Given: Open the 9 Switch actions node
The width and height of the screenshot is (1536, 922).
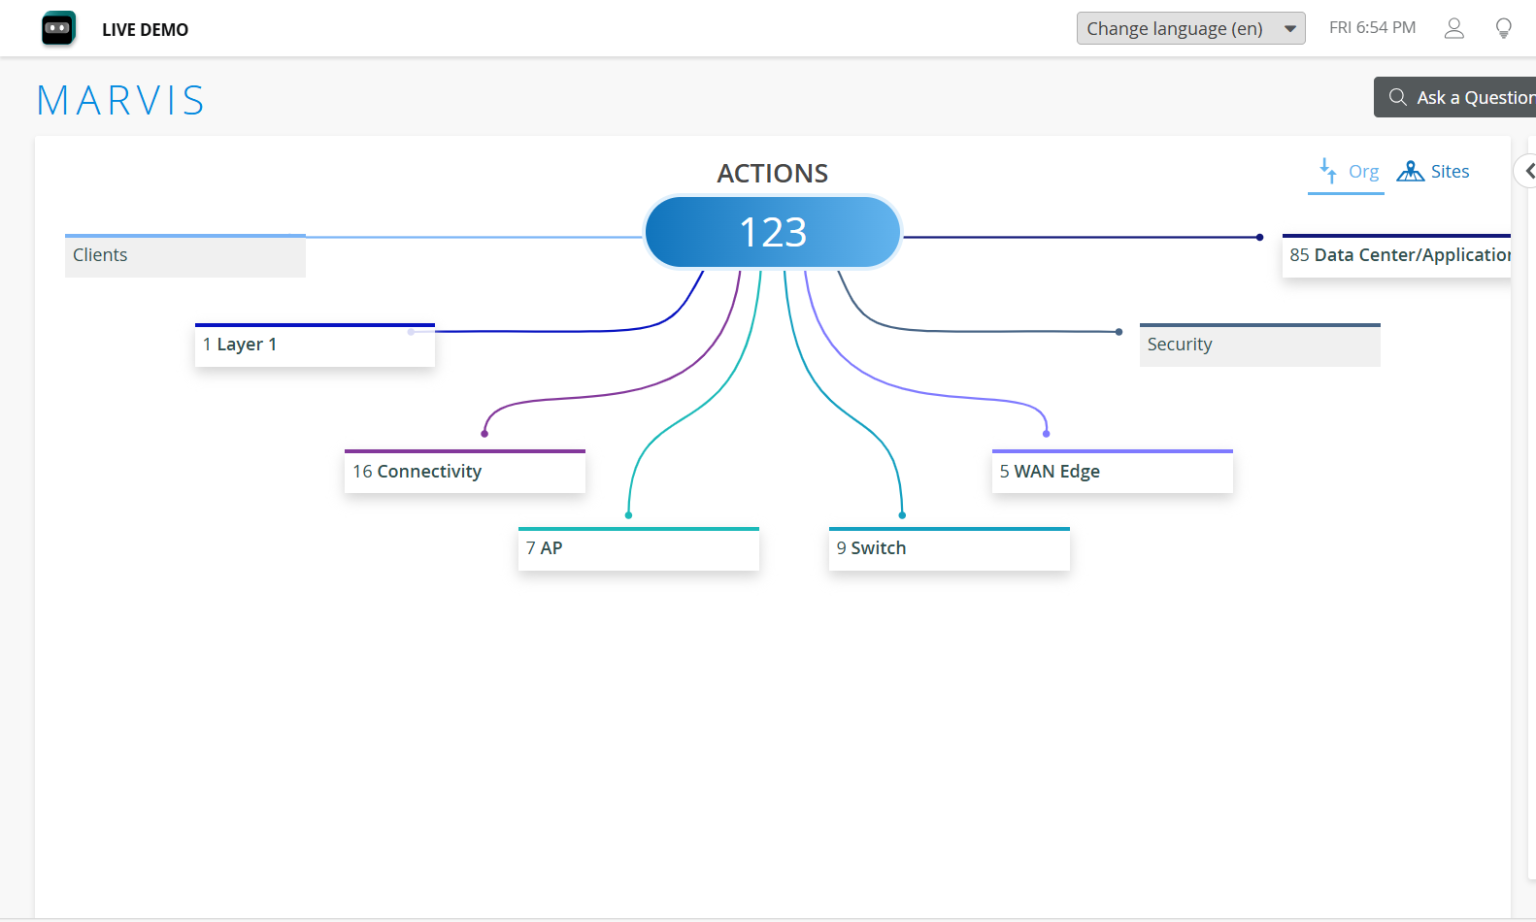Looking at the screenshot, I should click(x=948, y=549).
